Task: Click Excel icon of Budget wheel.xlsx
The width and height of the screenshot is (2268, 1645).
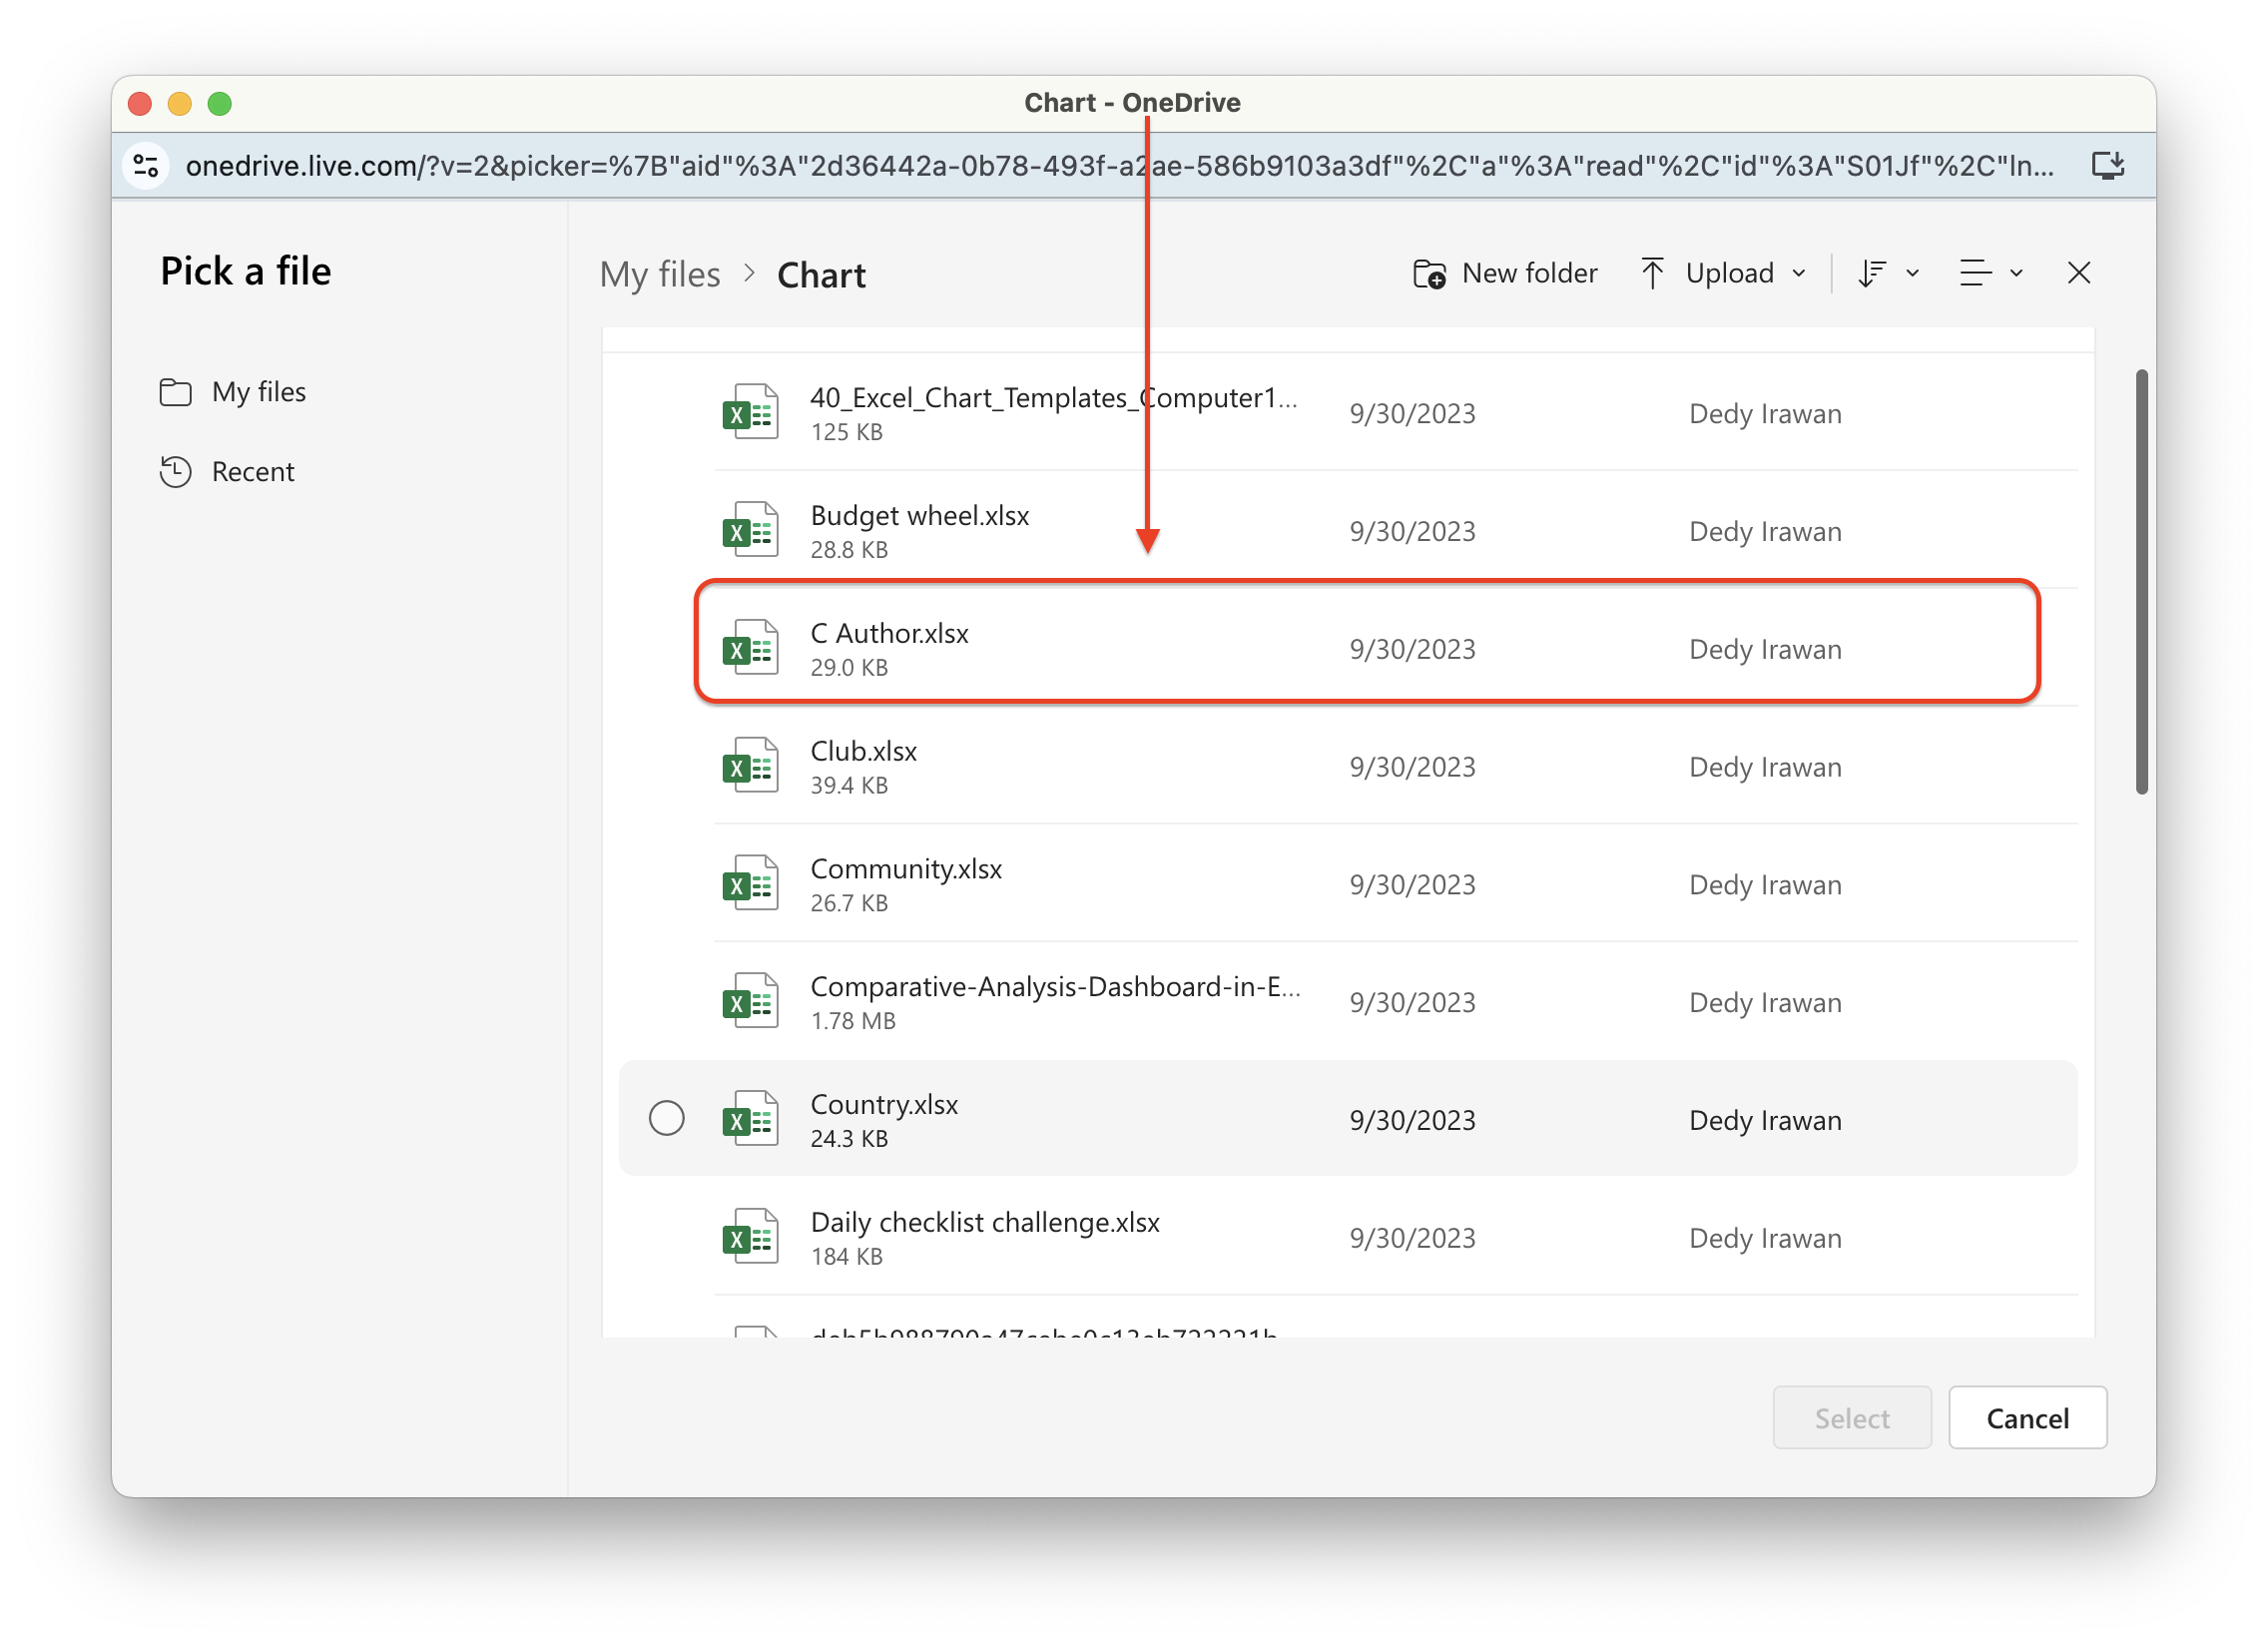Action: click(750, 530)
